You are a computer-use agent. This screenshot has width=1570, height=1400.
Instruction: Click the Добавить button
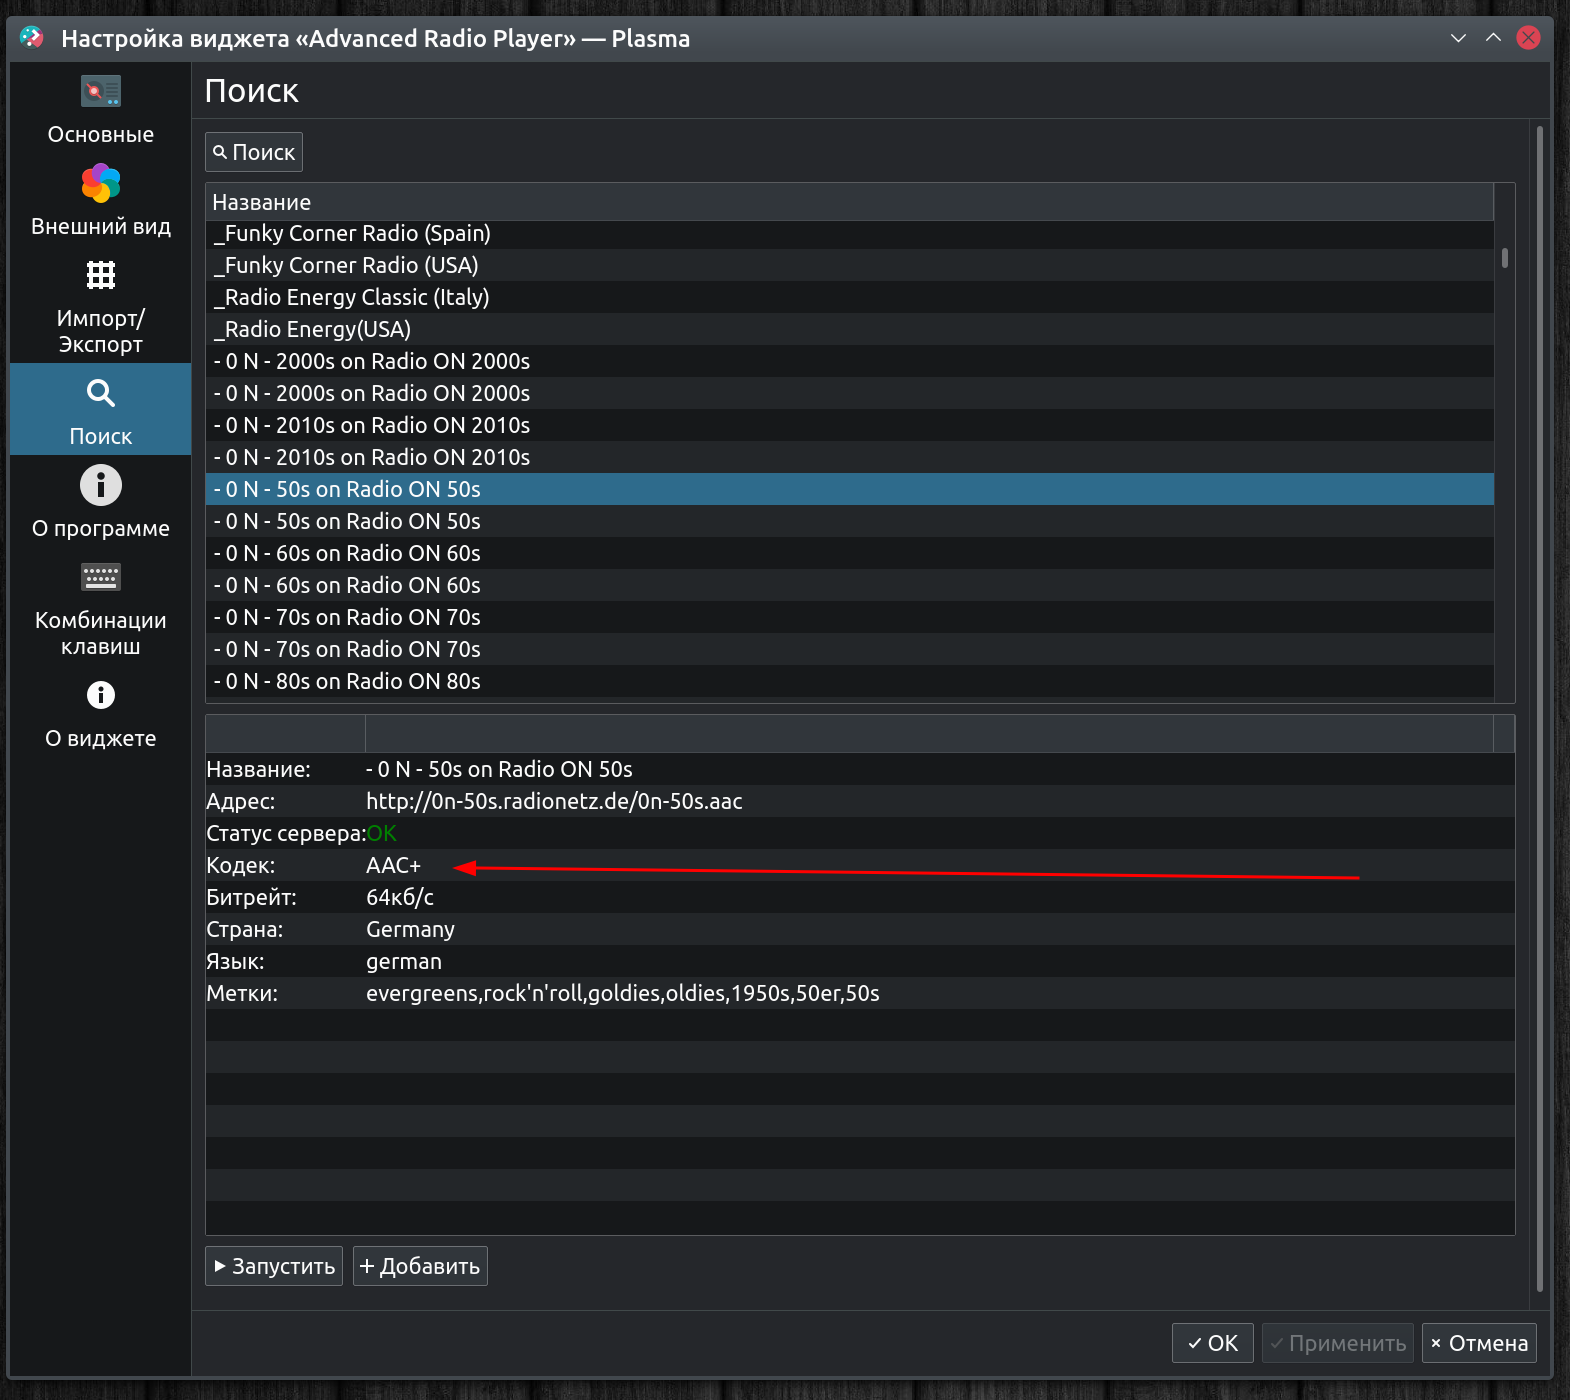click(x=420, y=1266)
